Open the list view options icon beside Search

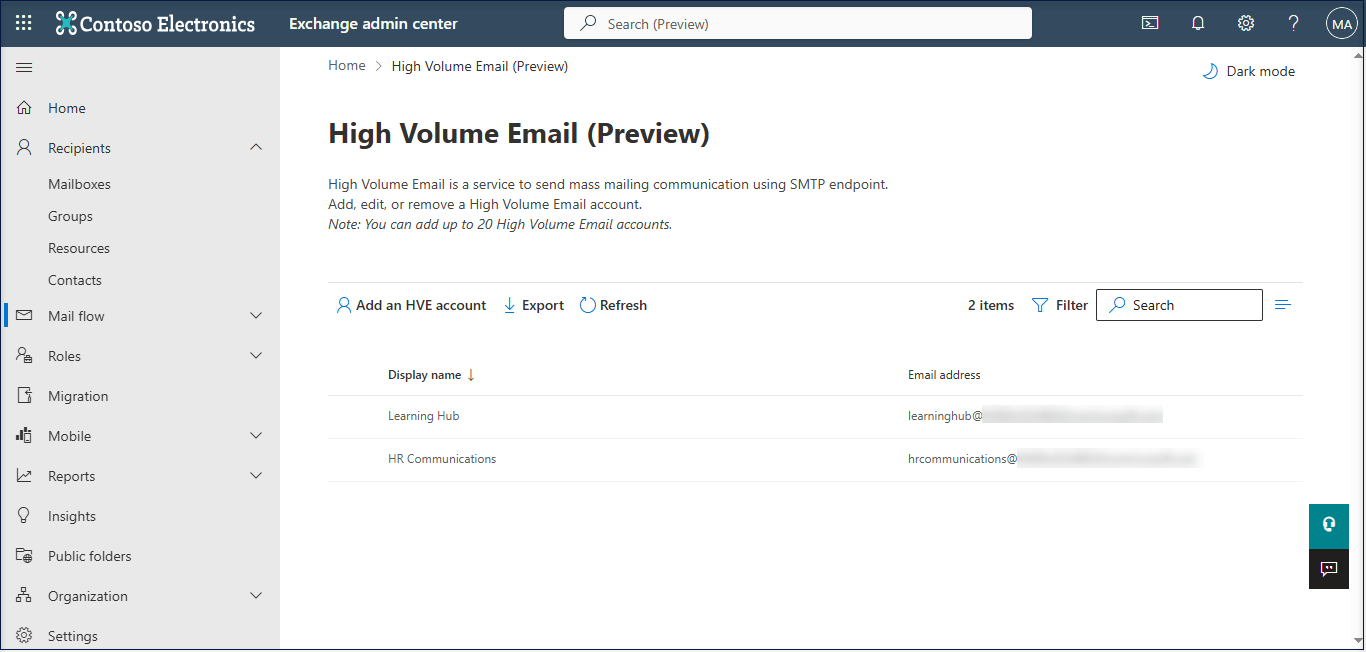click(x=1282, y=305)
